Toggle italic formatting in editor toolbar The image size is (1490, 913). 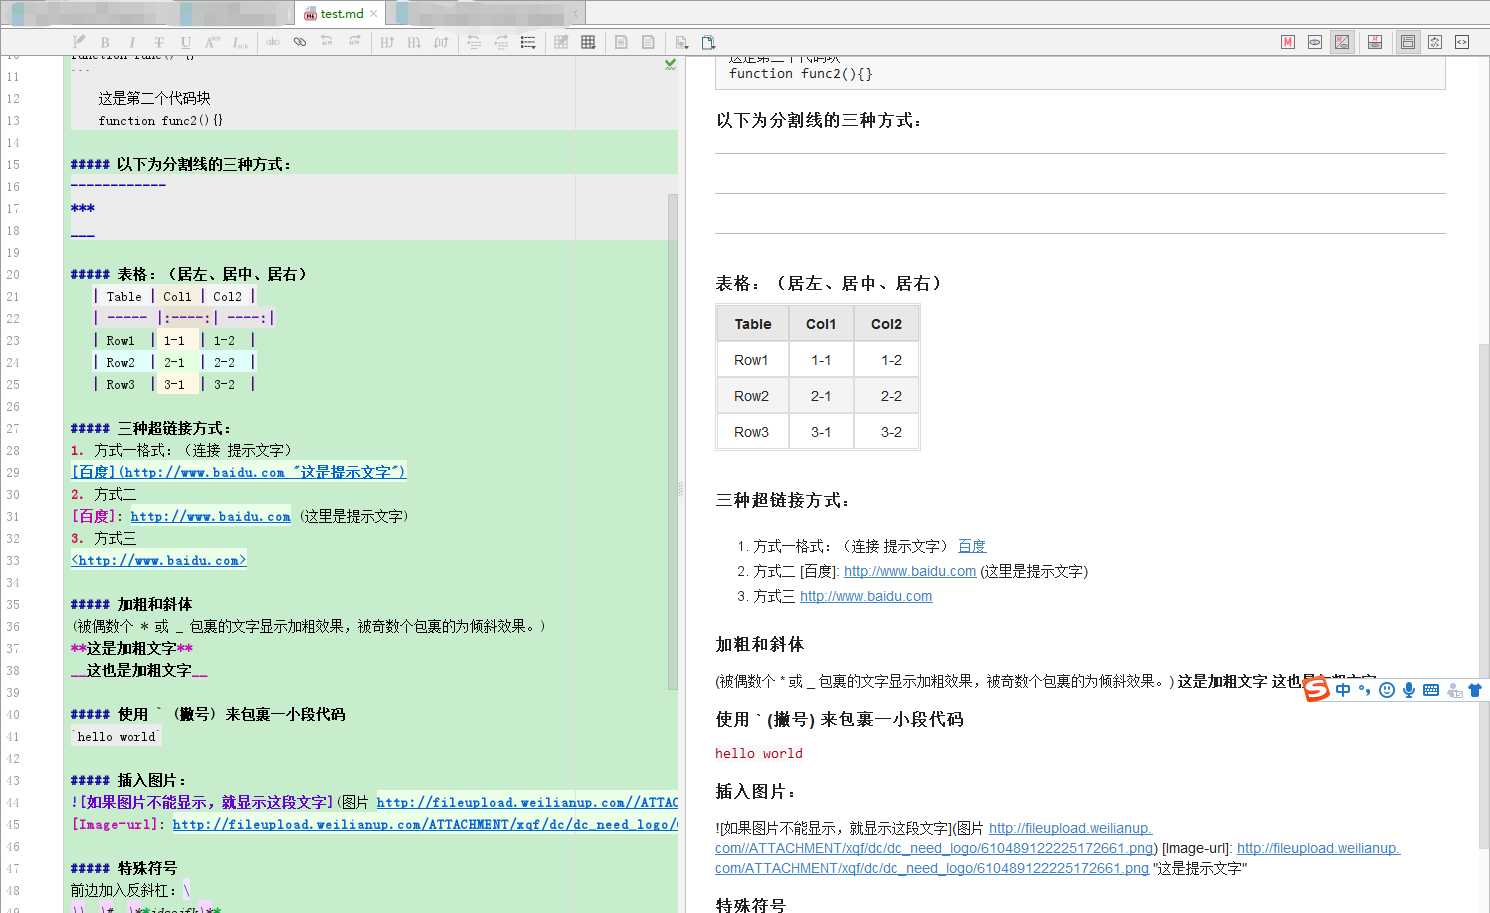132,42
